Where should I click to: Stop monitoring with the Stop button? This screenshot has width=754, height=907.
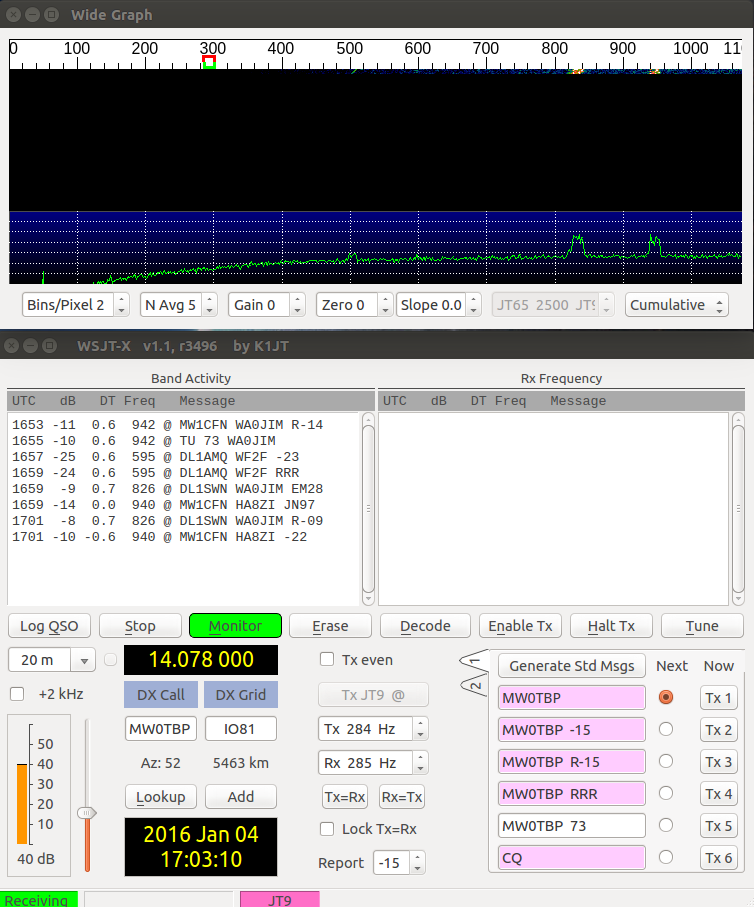point(140,626)
